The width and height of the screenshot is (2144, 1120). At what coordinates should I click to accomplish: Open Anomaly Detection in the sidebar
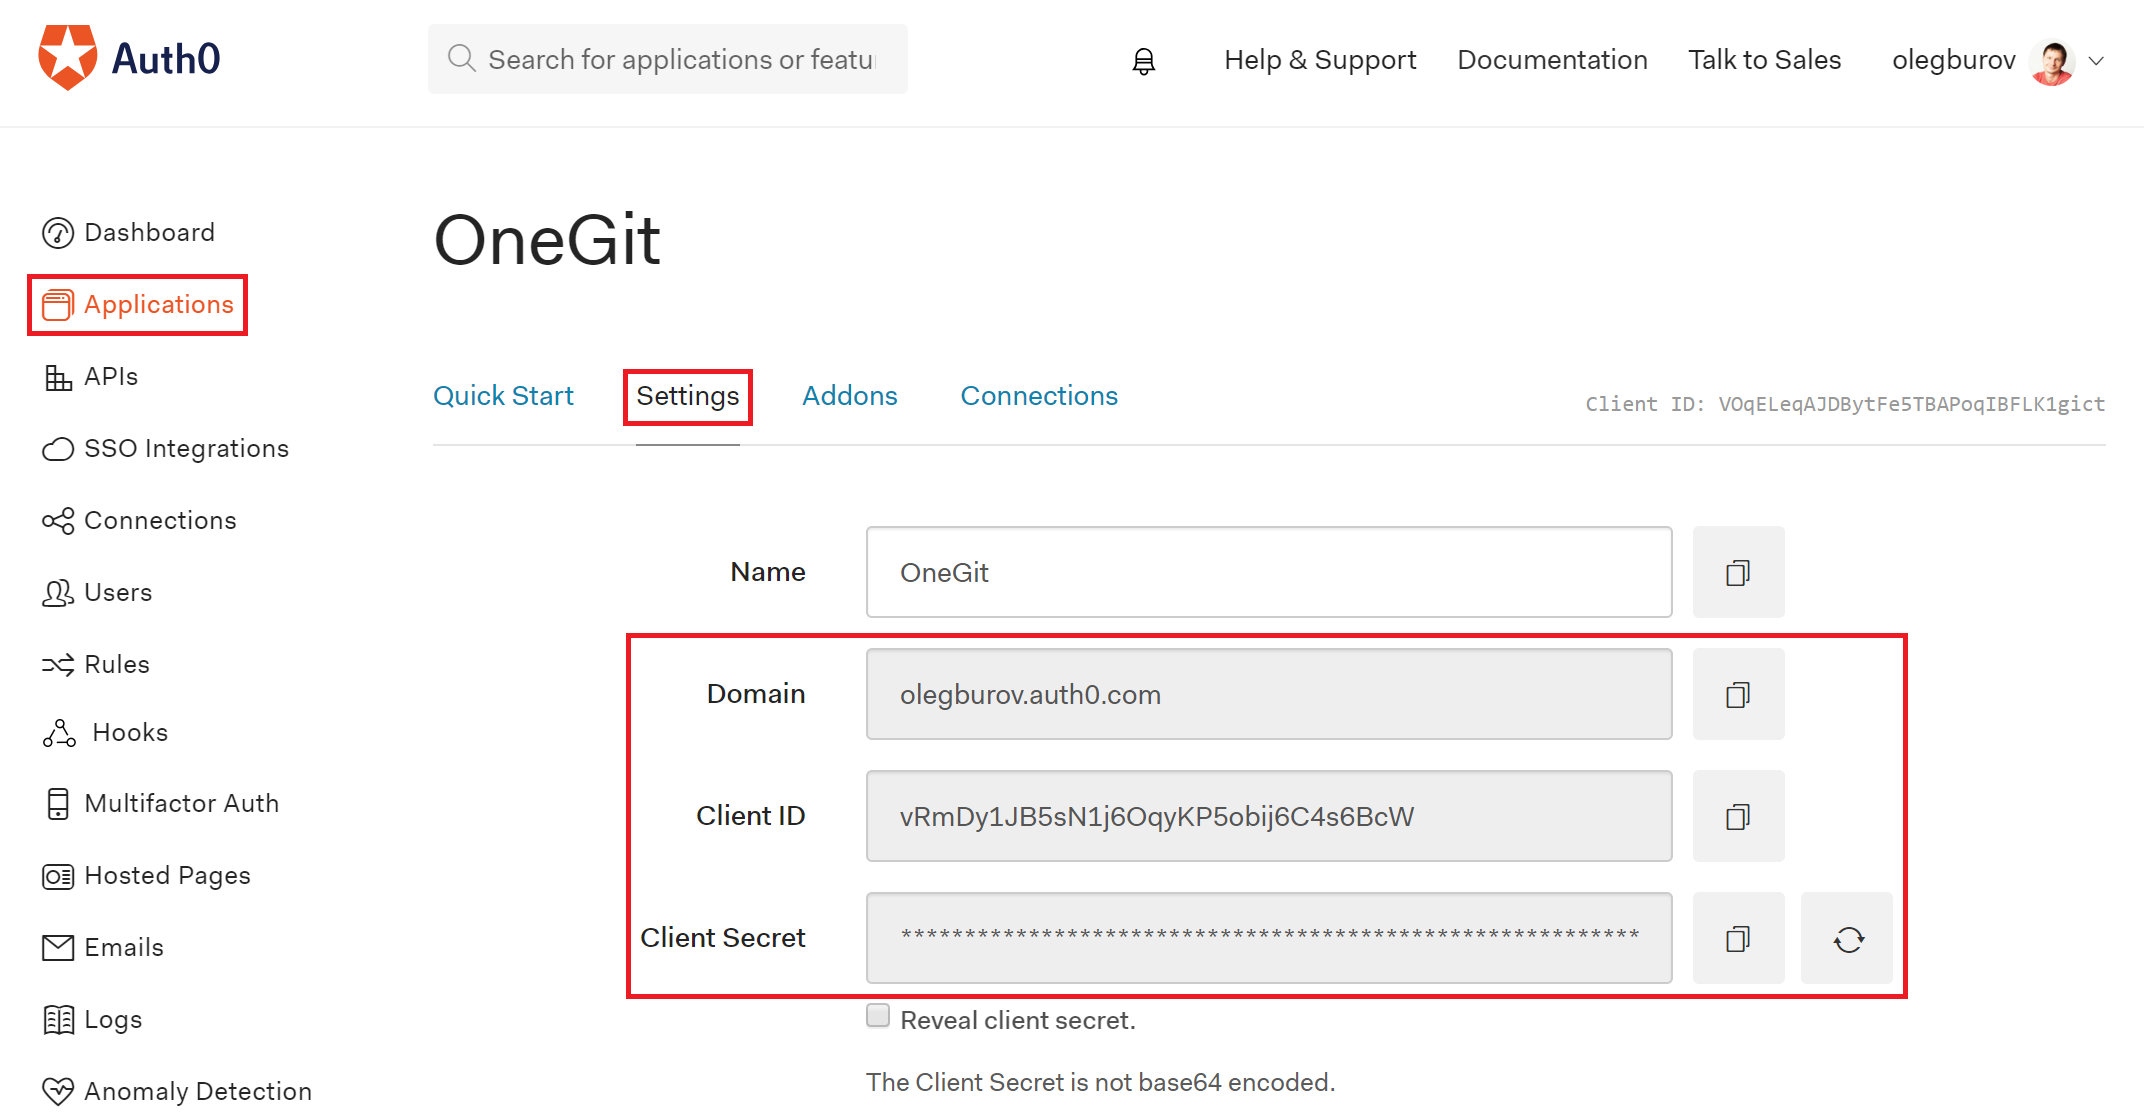coord(197,1091)
